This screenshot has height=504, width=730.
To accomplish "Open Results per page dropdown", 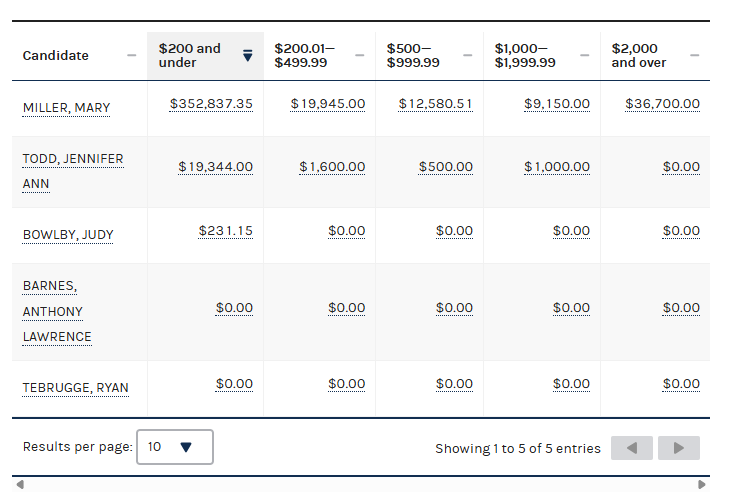I will pyautogui.click(x=175, y=447).
